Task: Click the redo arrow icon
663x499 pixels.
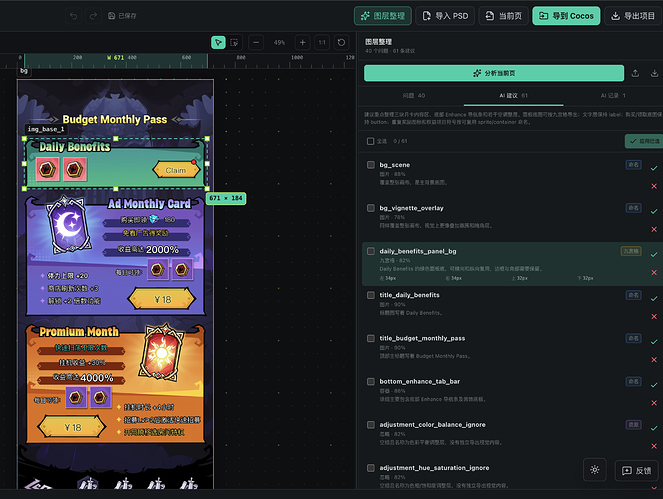Action: coord(93,16)
